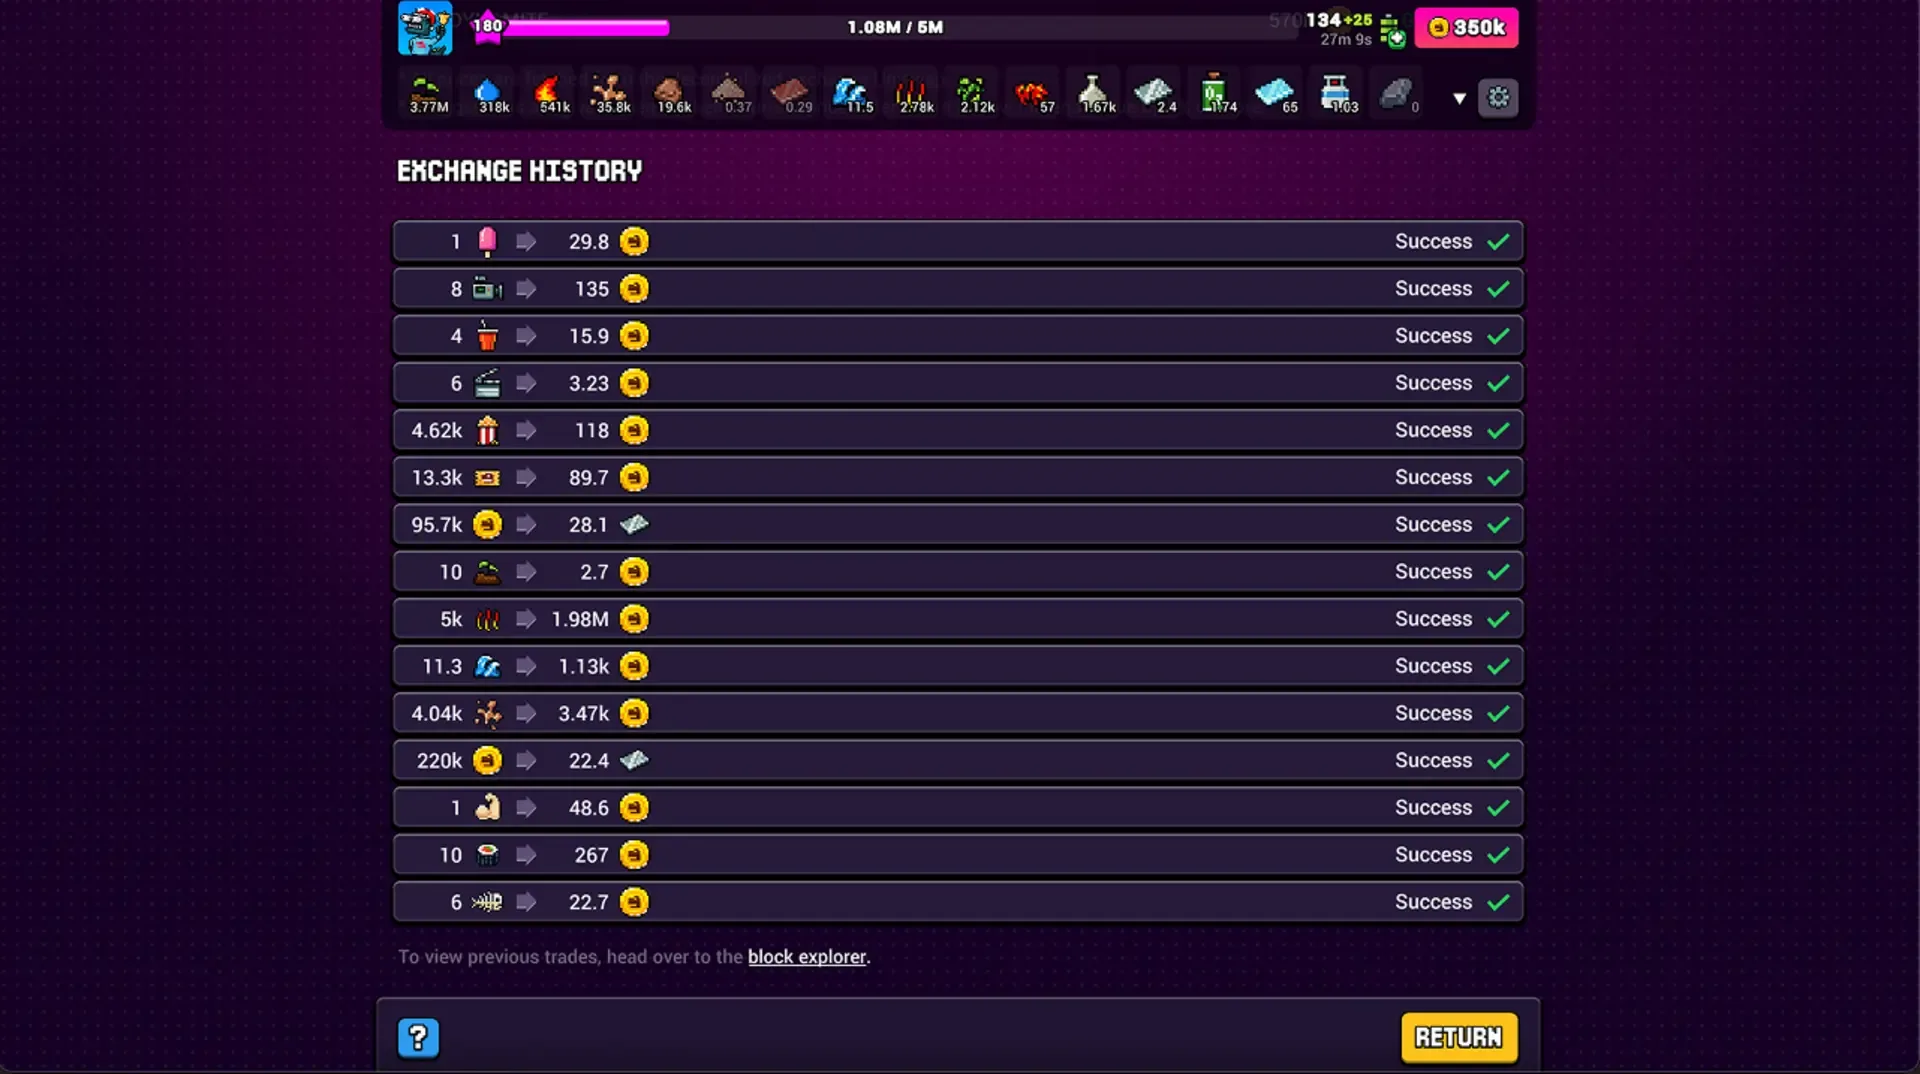This screenshot has width=1920, height=1074.
Task: Select the seedling resource showing 3.77M
Action: (428, 96)
